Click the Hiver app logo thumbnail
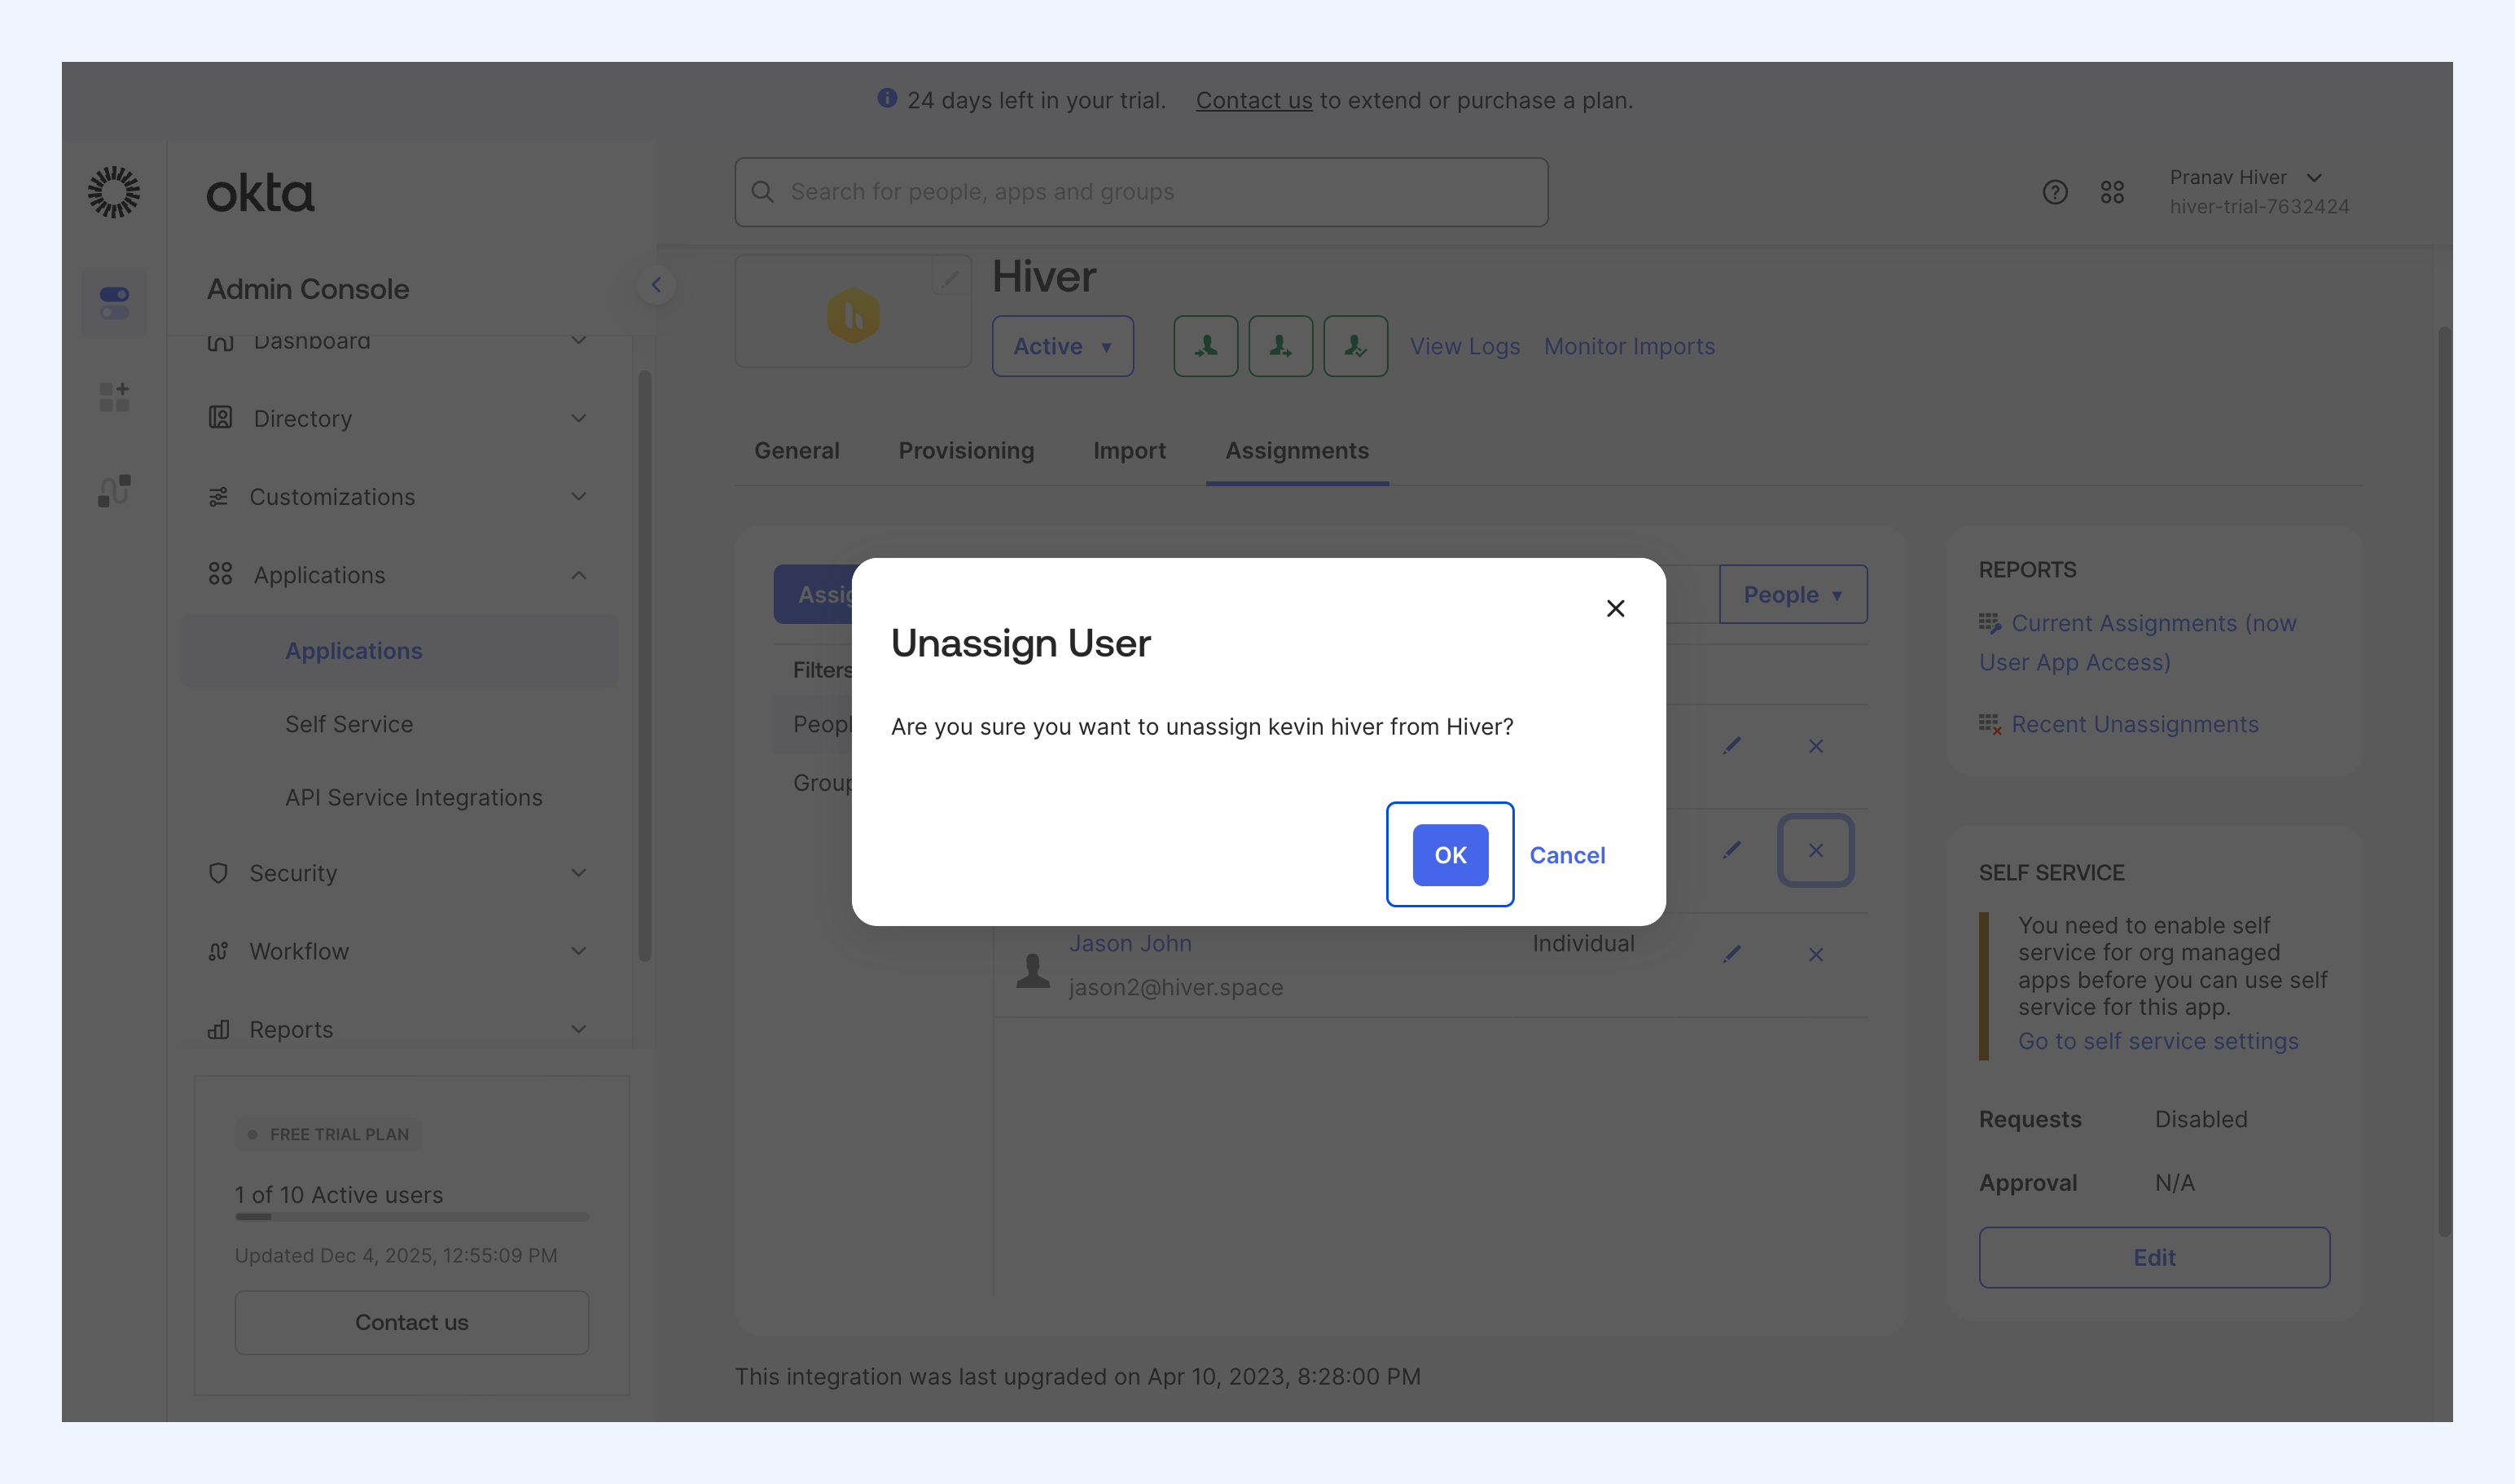 tap(853, 315)
